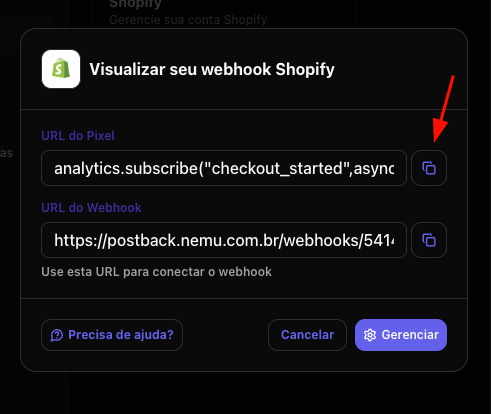Click the help chat bubble icon

tap(57, 335)
